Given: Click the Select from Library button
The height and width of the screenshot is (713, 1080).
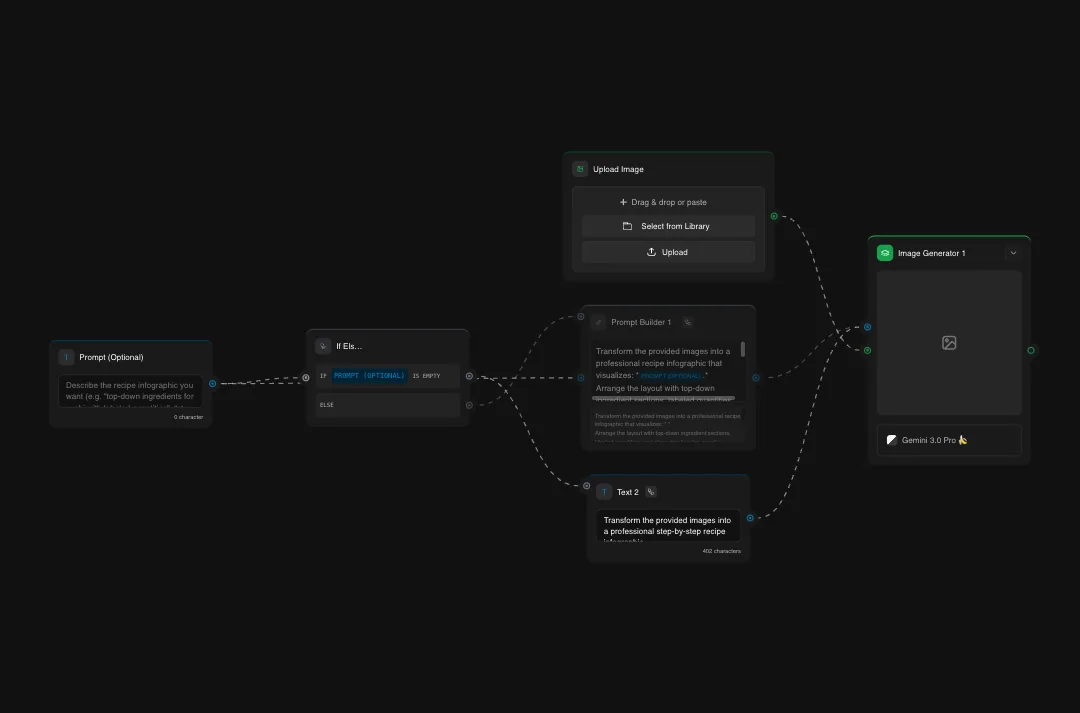Looking at the screenshot, I should point(667,226).
